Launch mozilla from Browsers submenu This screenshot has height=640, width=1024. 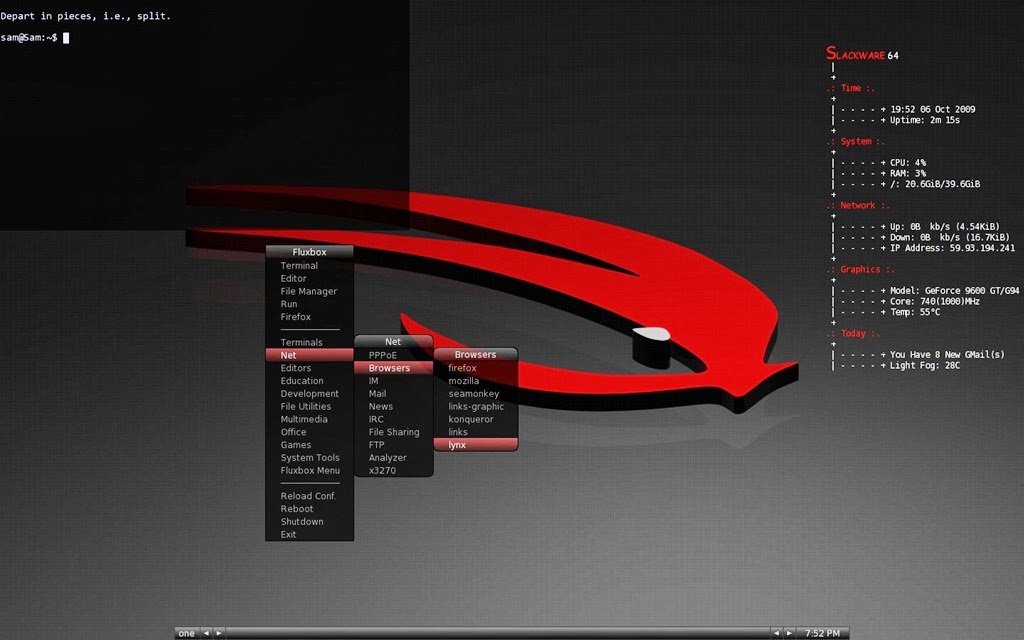tap(476, 381)
